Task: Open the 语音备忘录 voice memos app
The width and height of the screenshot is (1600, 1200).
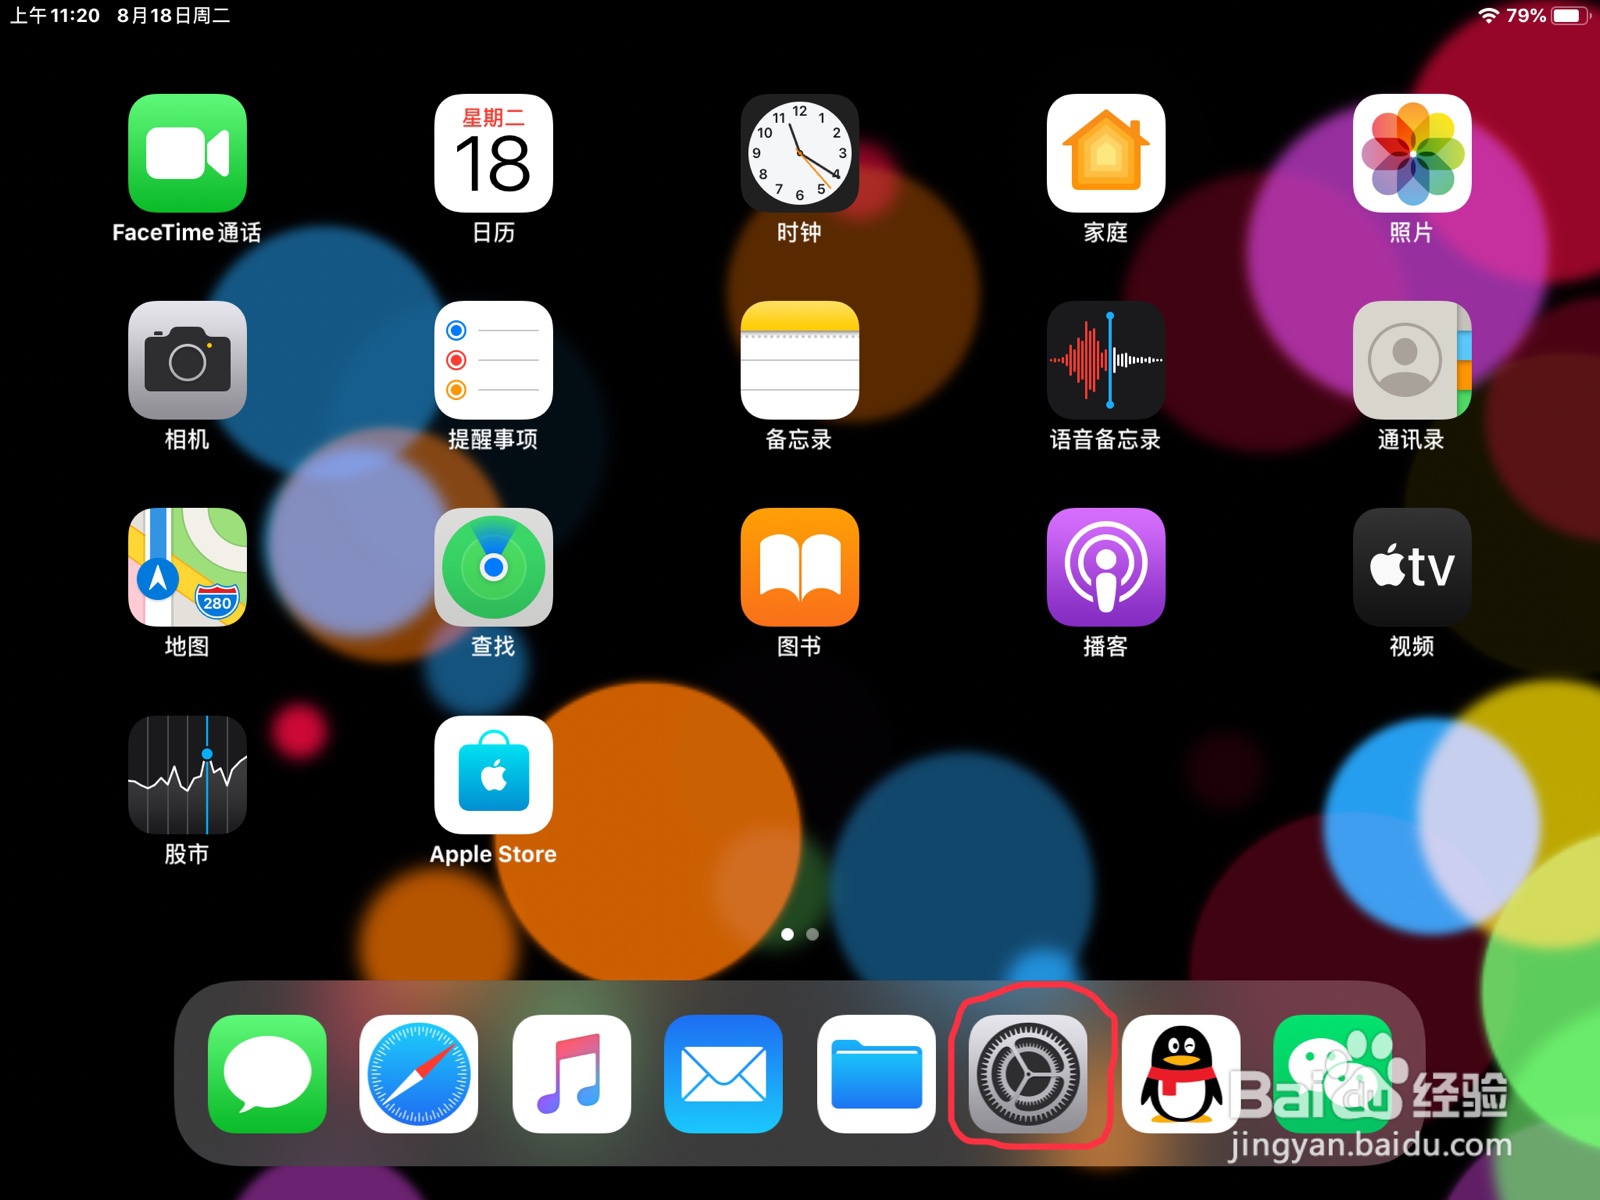Action: 1105,362
